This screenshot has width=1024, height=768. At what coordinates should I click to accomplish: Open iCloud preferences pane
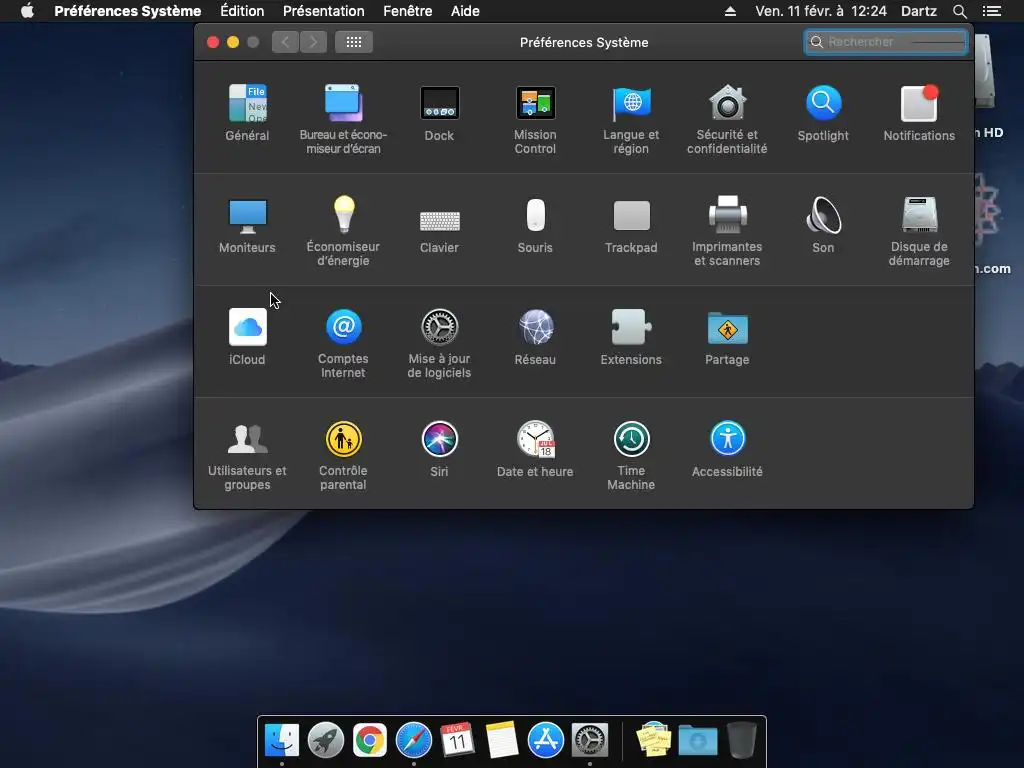click(x=247, y=336)
